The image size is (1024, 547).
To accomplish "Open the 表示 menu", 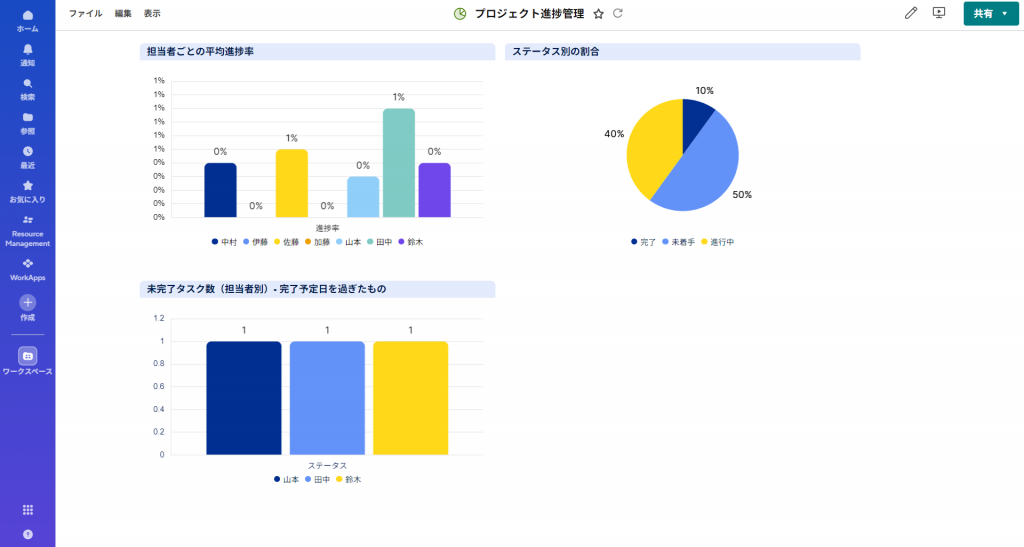I will 152,14.
